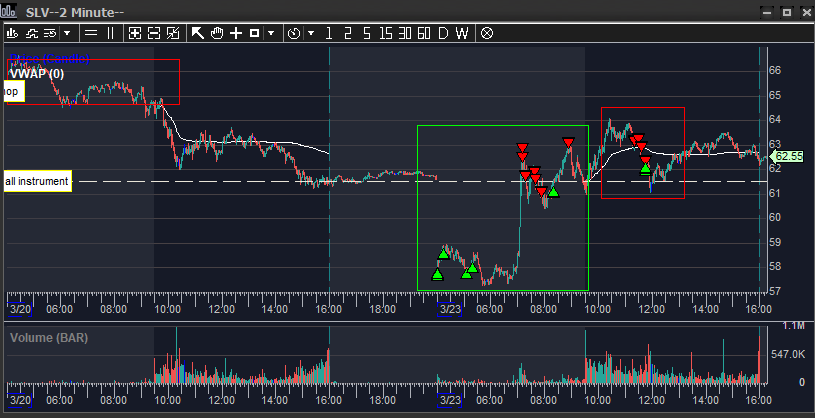815x418 pixels.
Task: Select the horizontal lines tool
Action: point(91,33)
